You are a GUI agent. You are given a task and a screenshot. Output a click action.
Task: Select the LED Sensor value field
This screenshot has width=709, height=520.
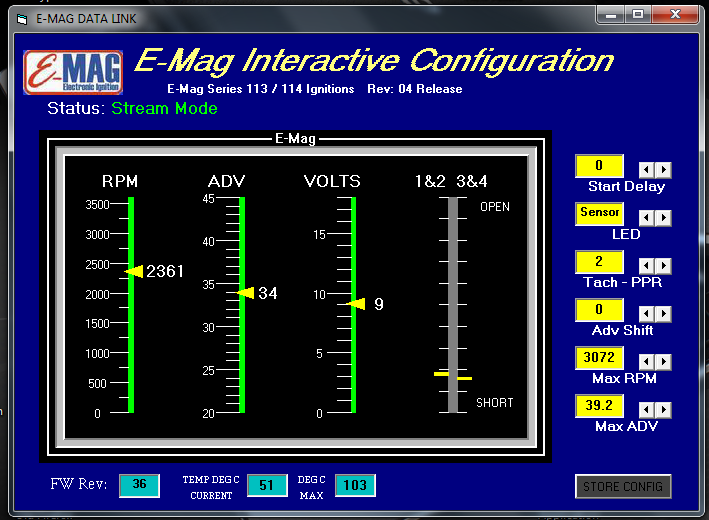click(599, 214)
